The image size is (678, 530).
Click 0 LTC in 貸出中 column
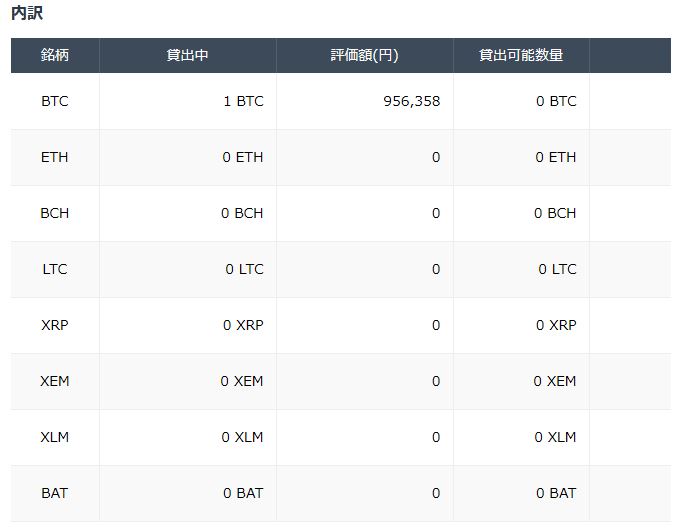point(244,269)
